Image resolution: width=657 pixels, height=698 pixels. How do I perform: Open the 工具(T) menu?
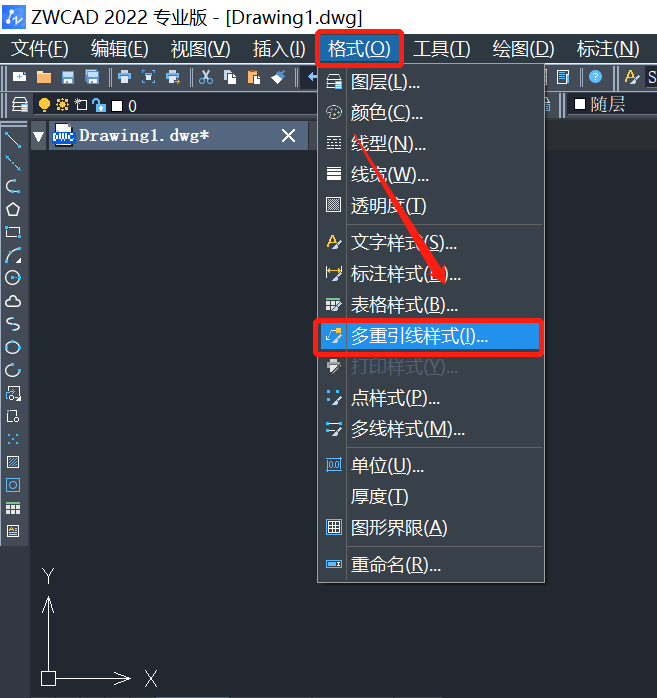click(442, 49)
